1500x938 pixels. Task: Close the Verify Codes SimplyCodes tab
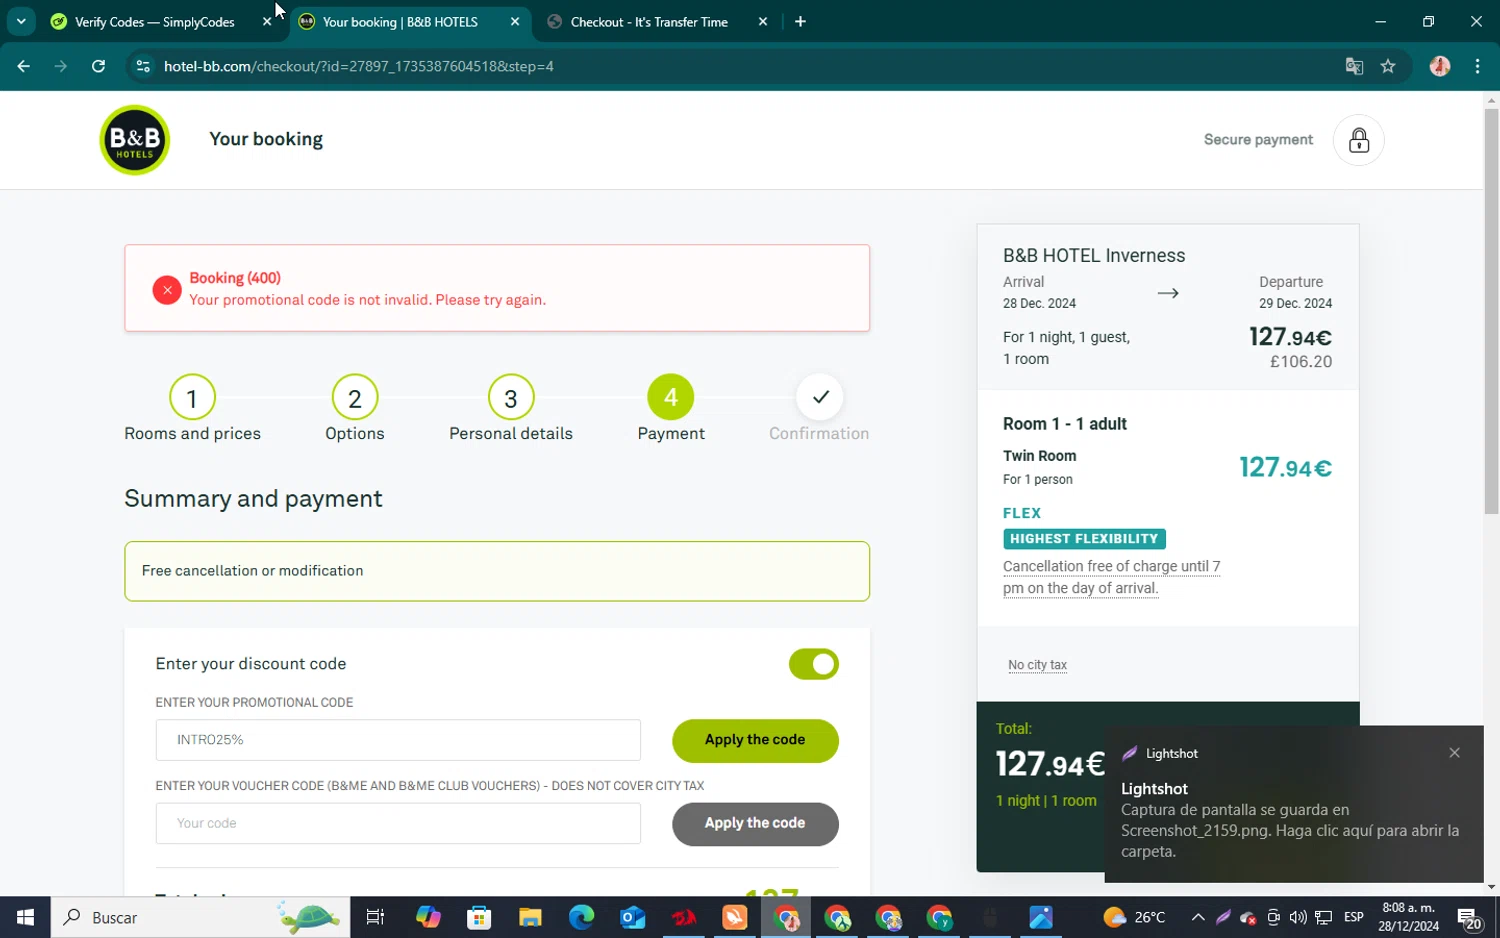pyautogui.click(x=267, y=22)
